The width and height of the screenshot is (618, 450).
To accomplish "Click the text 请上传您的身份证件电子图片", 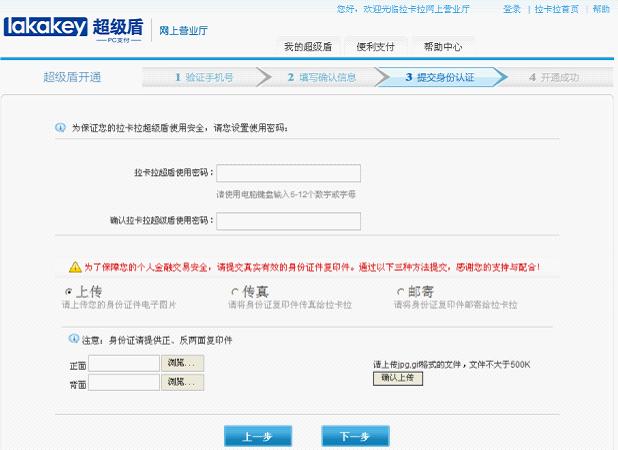I will (119, 305).
